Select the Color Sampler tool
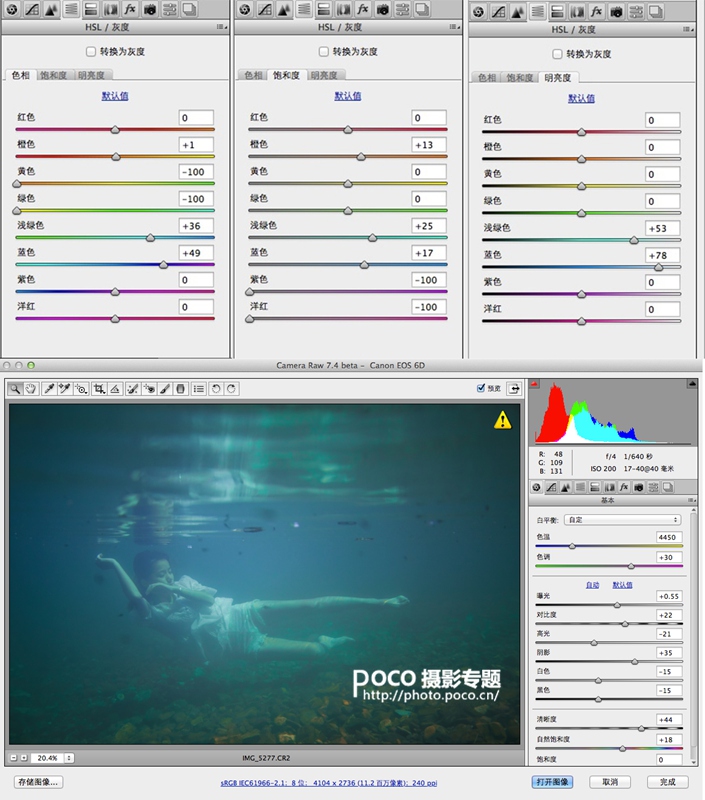705x800 pixels. pos(65,389)
